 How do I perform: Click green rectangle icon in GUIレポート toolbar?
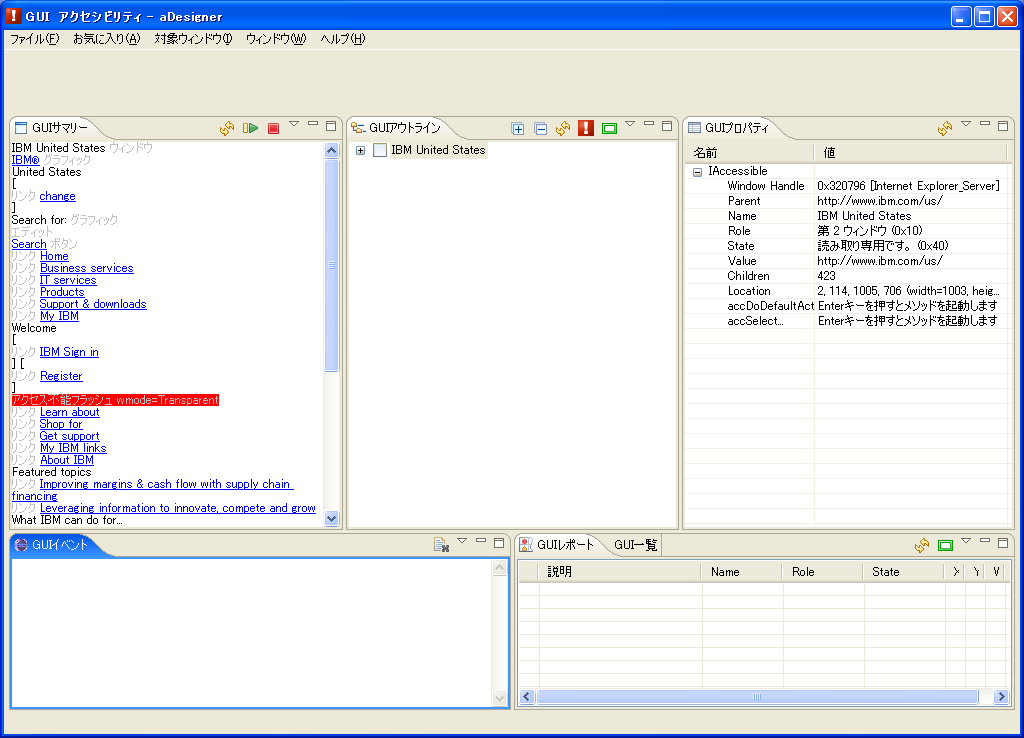click(945, 545)
